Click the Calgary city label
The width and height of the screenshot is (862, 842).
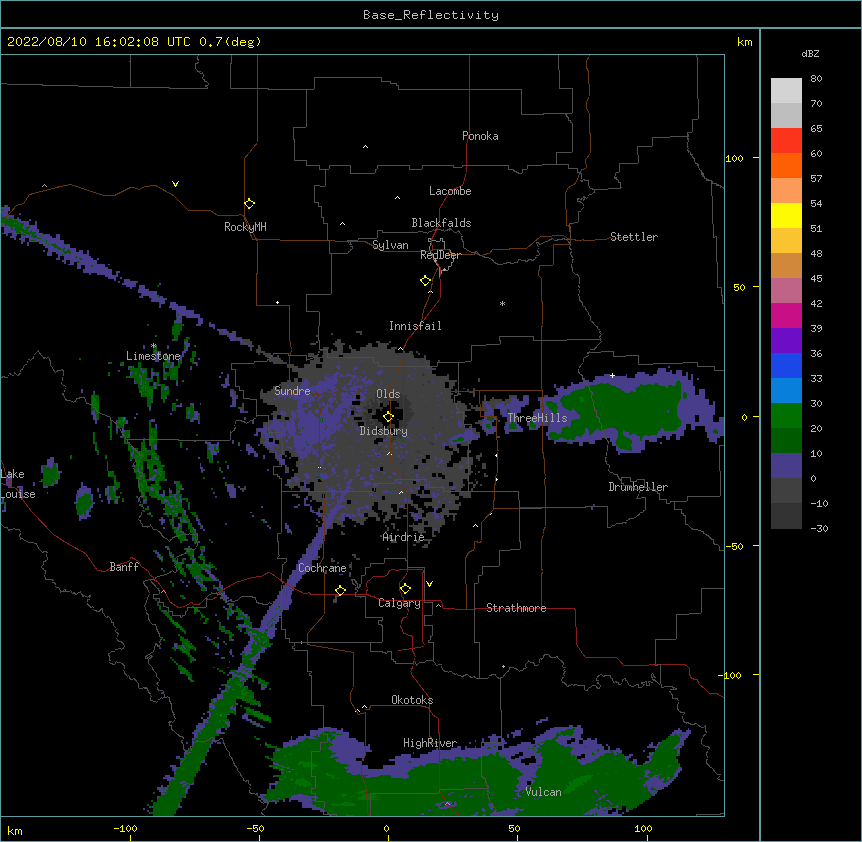tap(399, 603)
